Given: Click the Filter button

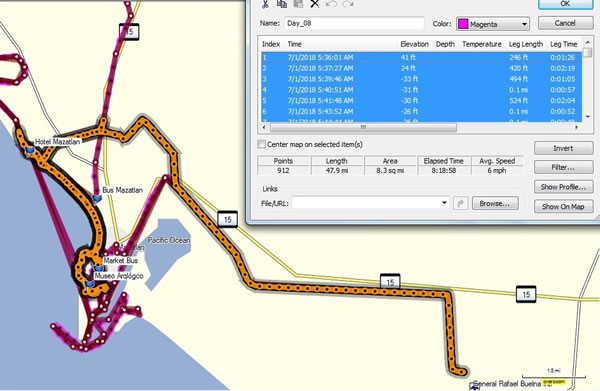Looking at the screenshot, I should click(563, 167).
